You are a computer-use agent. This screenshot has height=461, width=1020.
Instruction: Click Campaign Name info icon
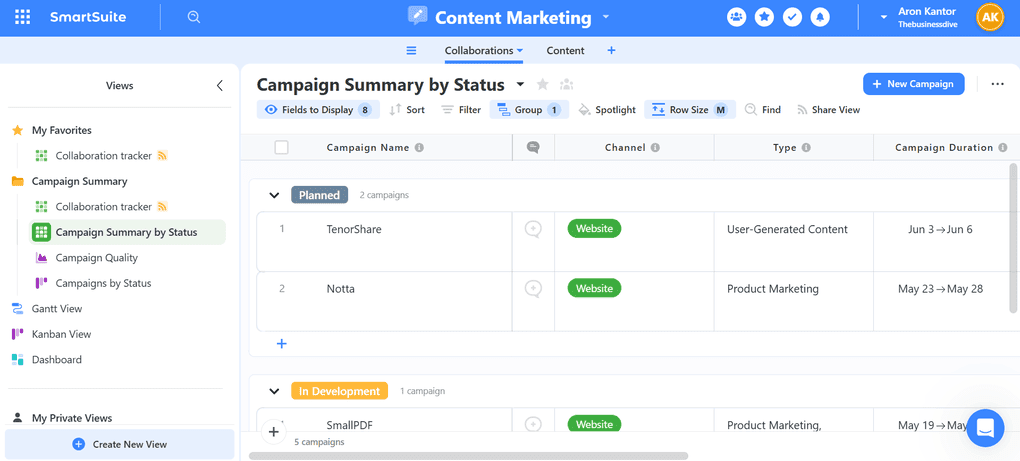click(x=420, y=148)
